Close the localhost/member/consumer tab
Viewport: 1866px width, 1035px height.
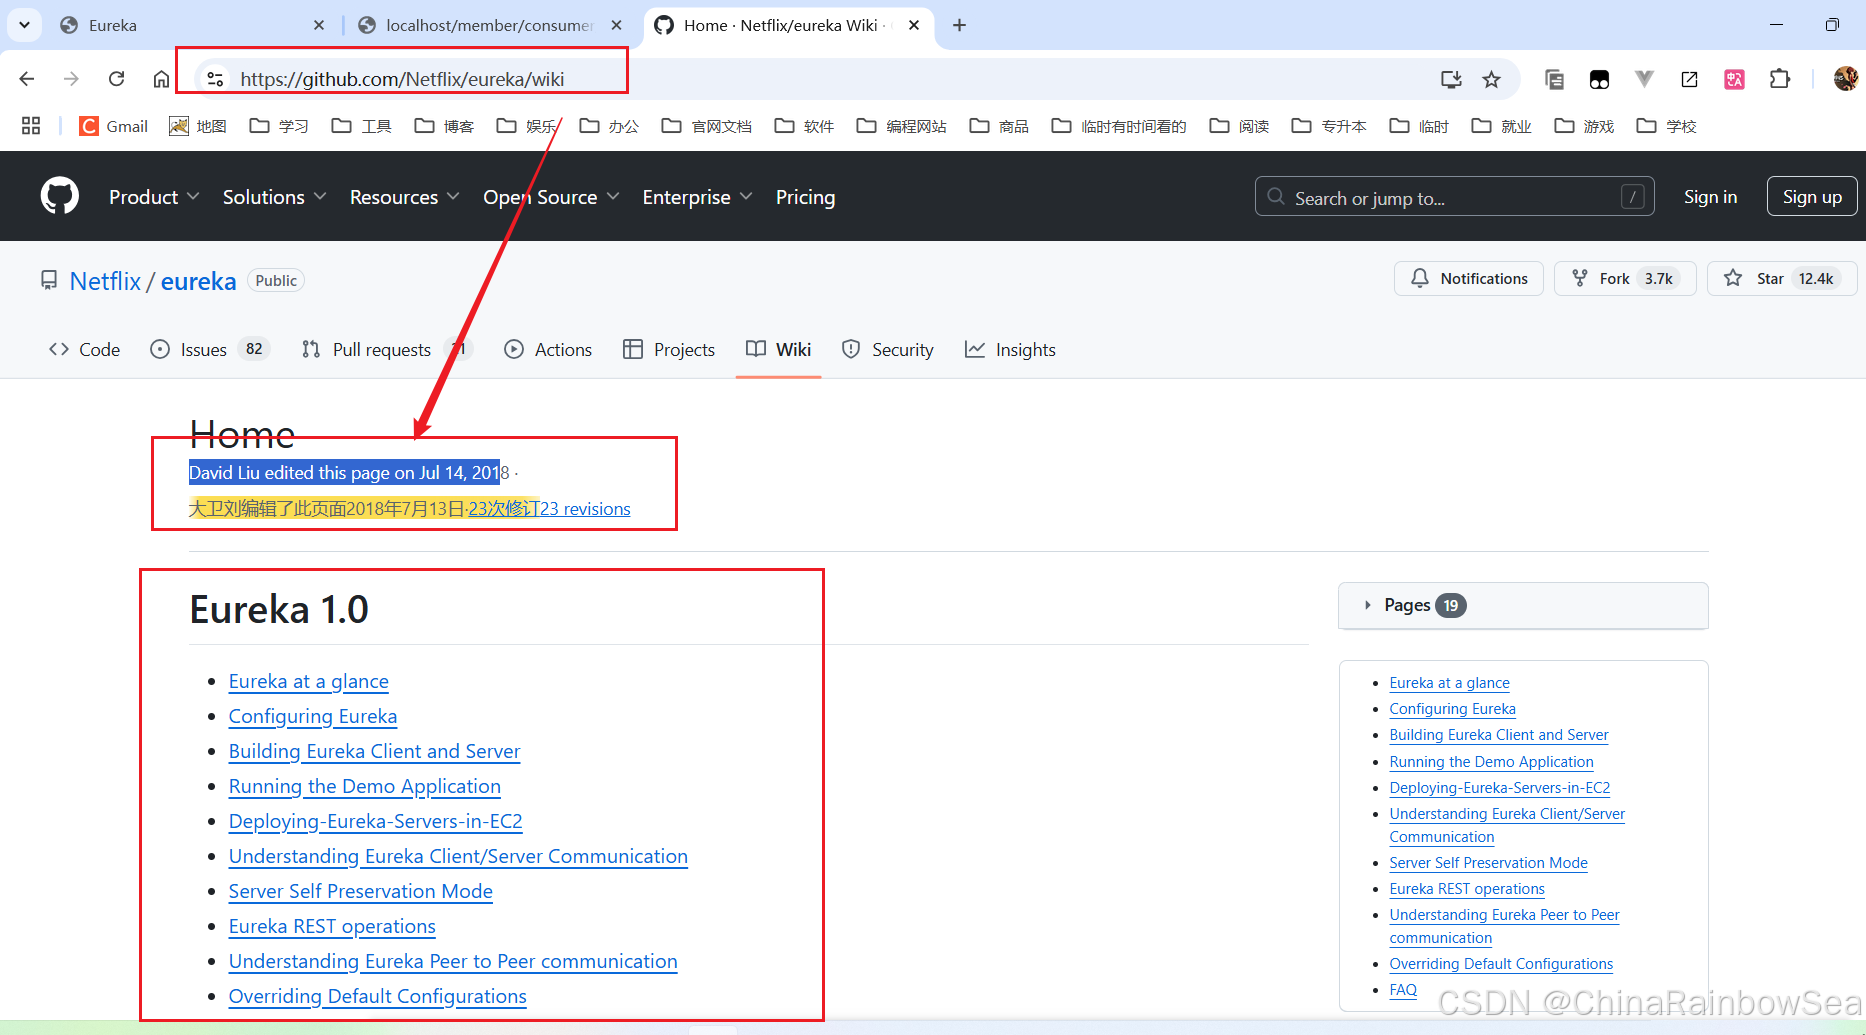click(x=617, y=25)
